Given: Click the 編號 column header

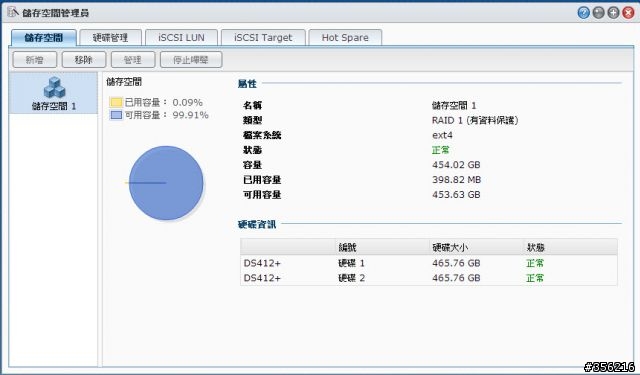Looking at the screenshot, I should pyautogui.click(x=347, y=247).
